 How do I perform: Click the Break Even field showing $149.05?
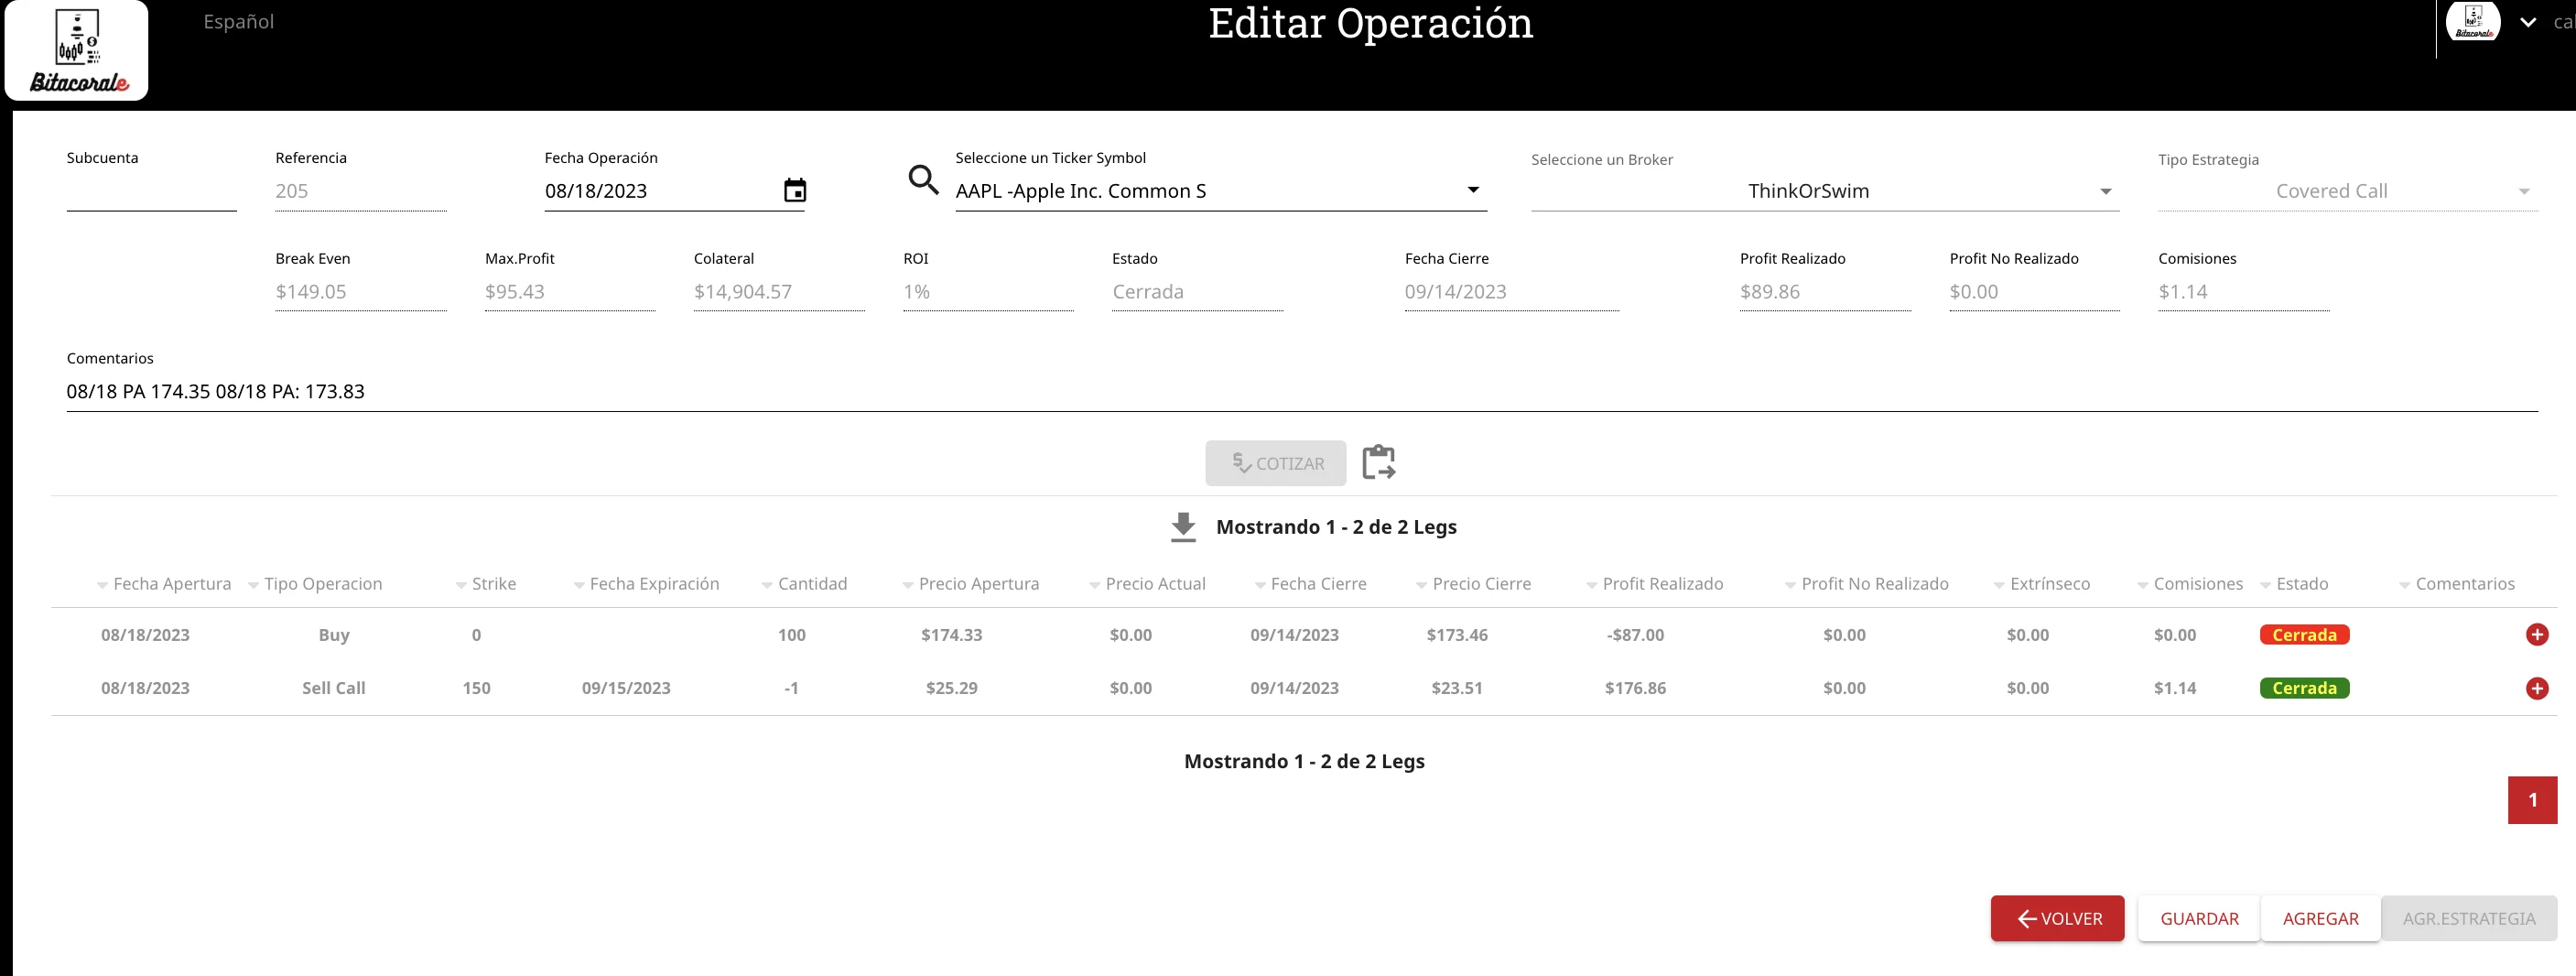click(x=361, y=292)
